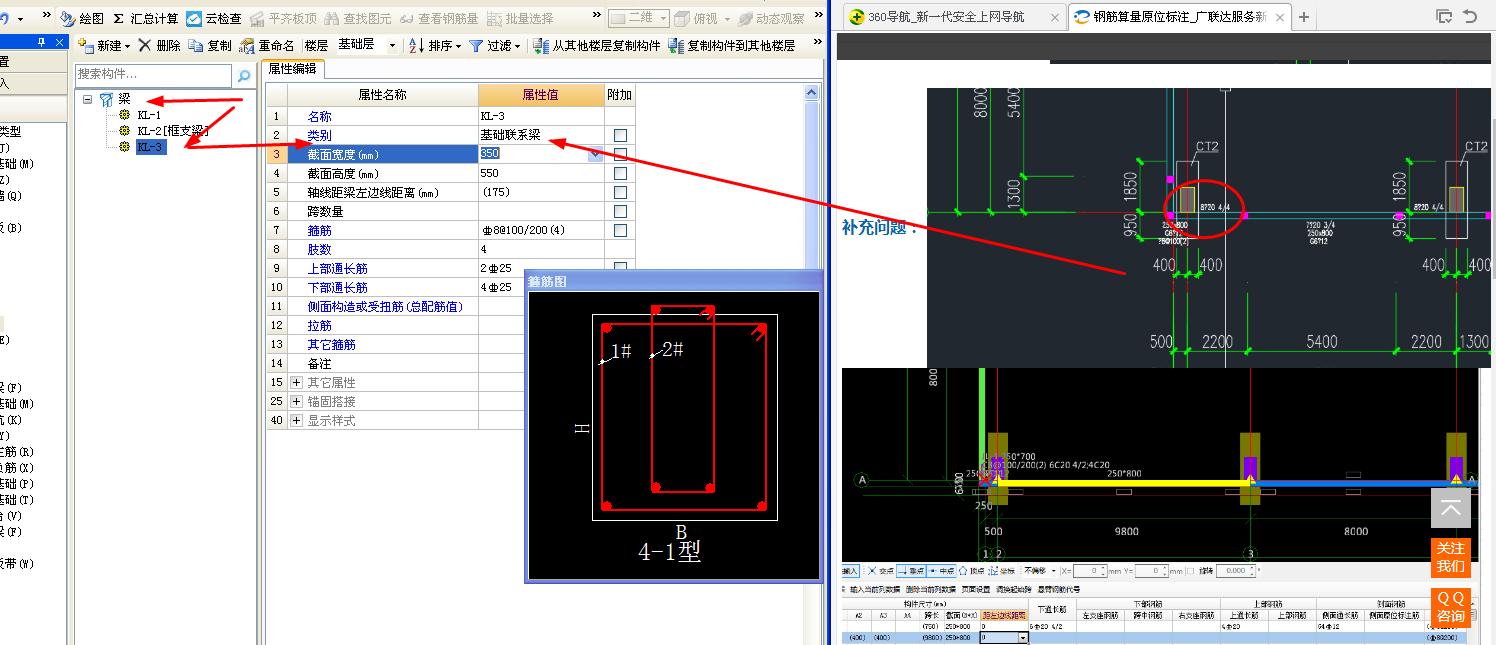Click 拉筋 property name link

[x=319, y=326]
